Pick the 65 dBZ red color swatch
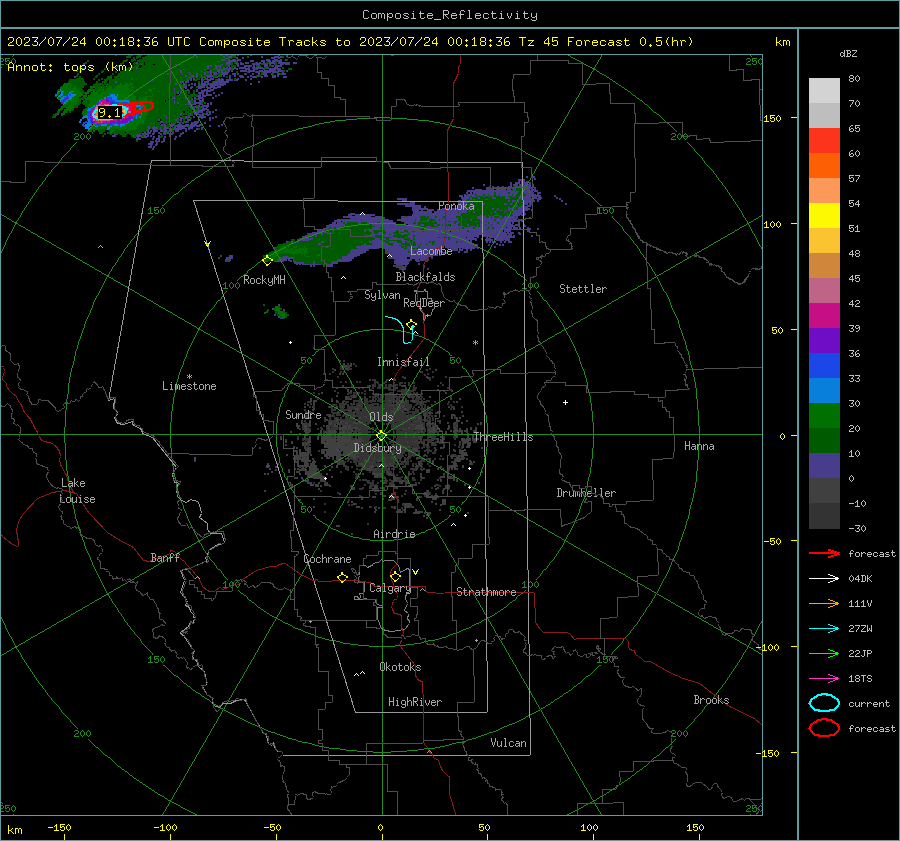The image size is (900, 841). point(824,140)
